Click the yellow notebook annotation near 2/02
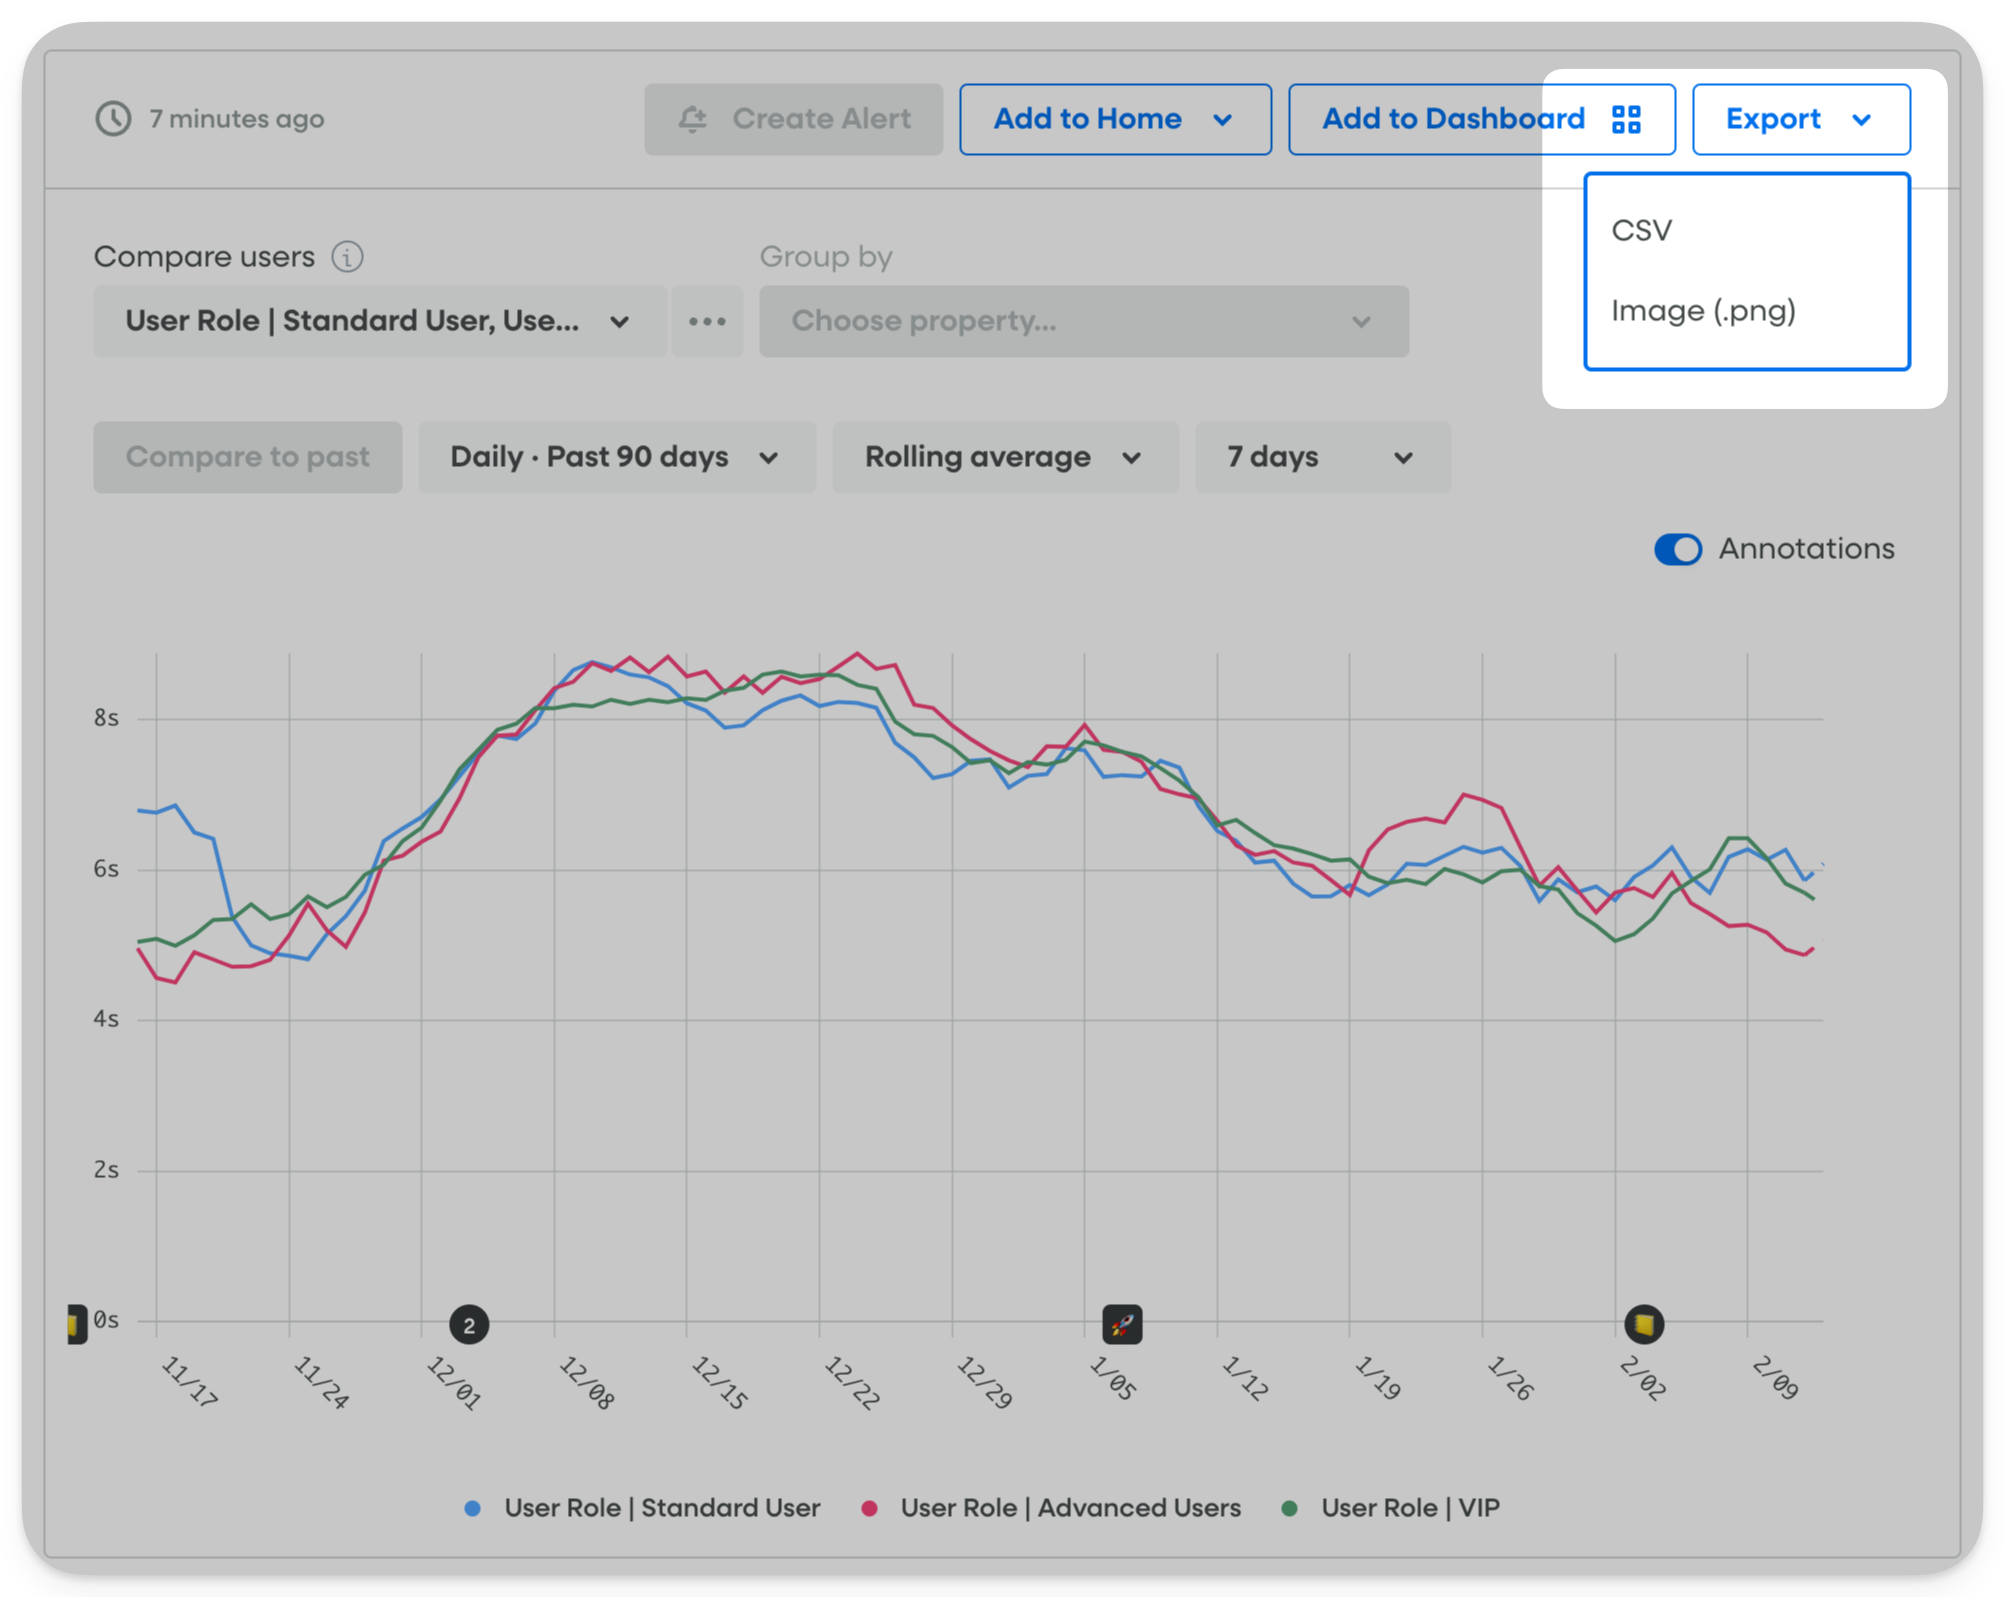Viewport: 2005px width, 1597px height. pyautogui.click(x=1643, y=1326)
